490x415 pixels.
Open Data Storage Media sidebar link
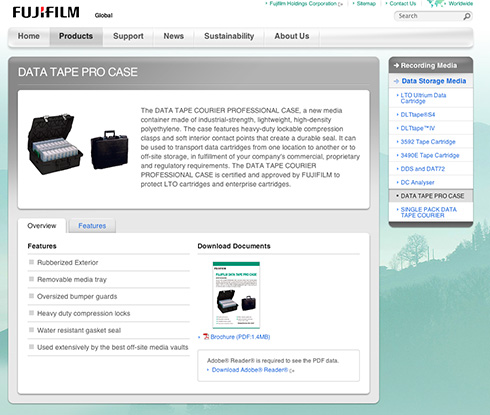(x=434, y=81)
